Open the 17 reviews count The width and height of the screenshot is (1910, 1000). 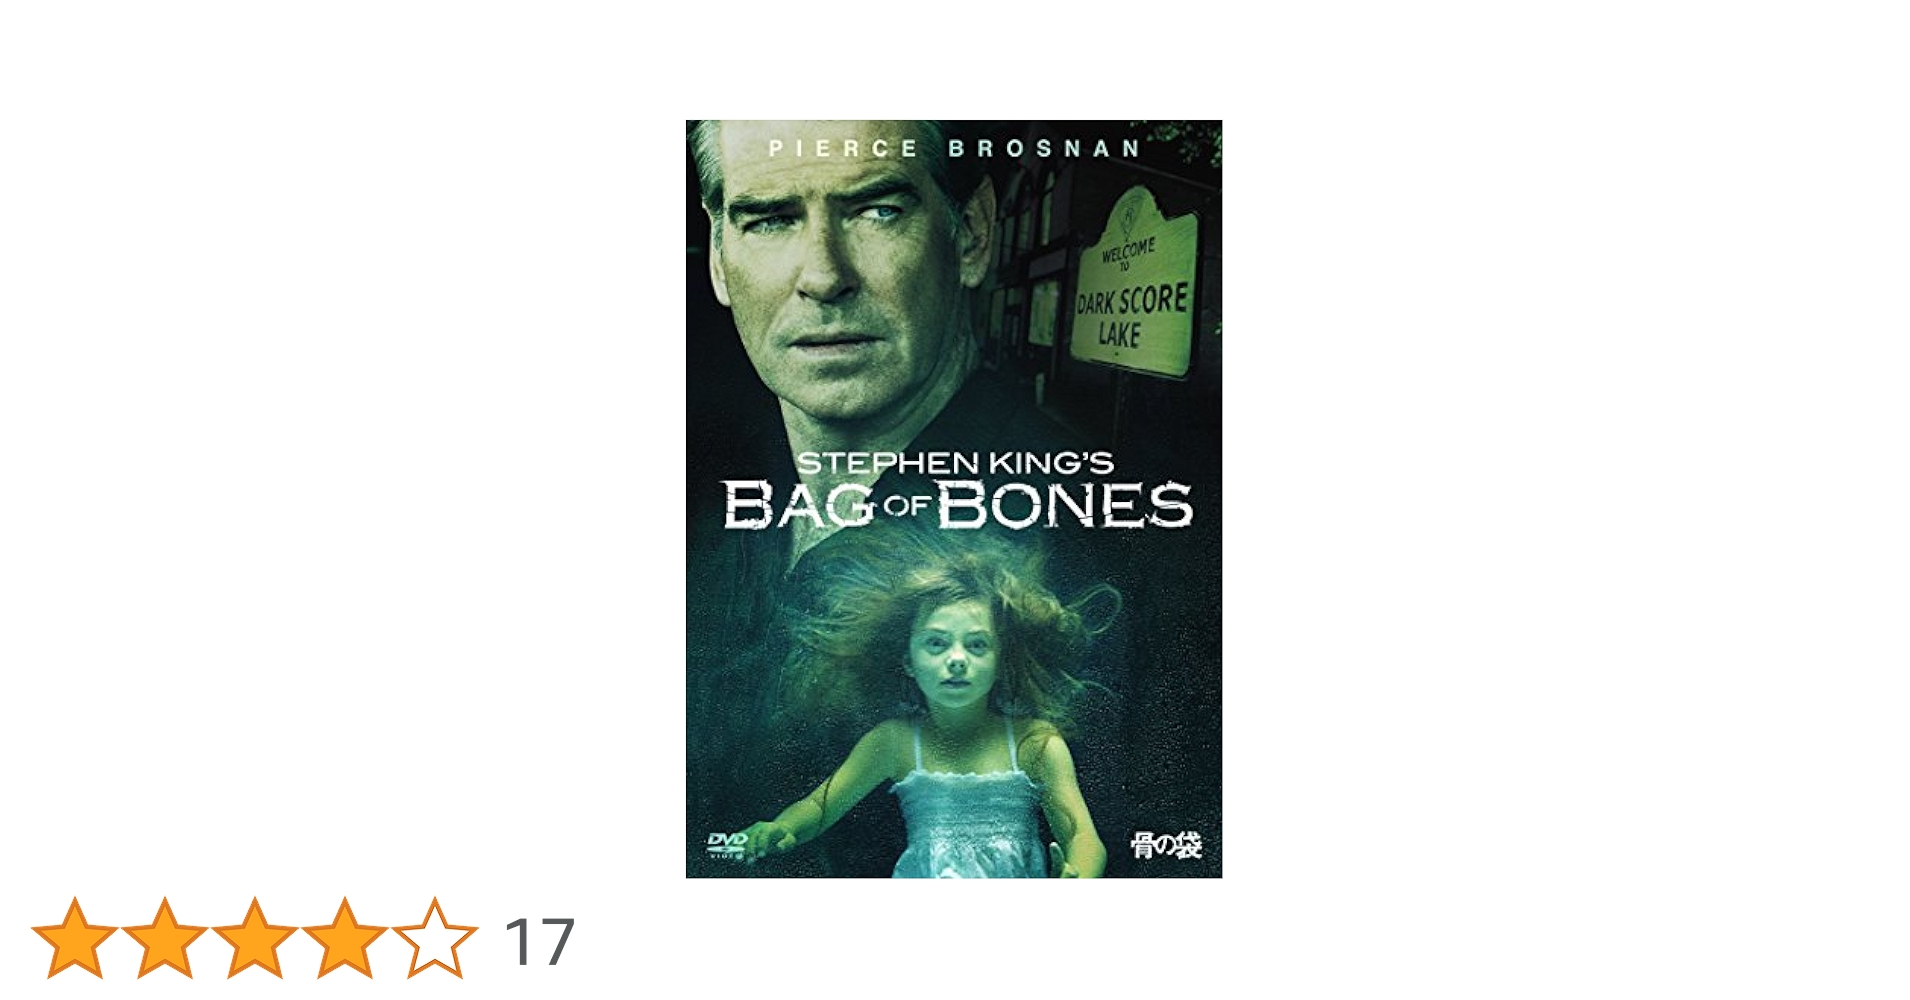click(539, 942)
